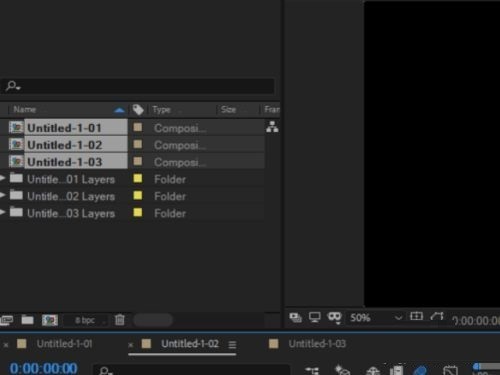
Task: Expand the Untitle...02 Layers folder
Action: (x=3, y=195)
